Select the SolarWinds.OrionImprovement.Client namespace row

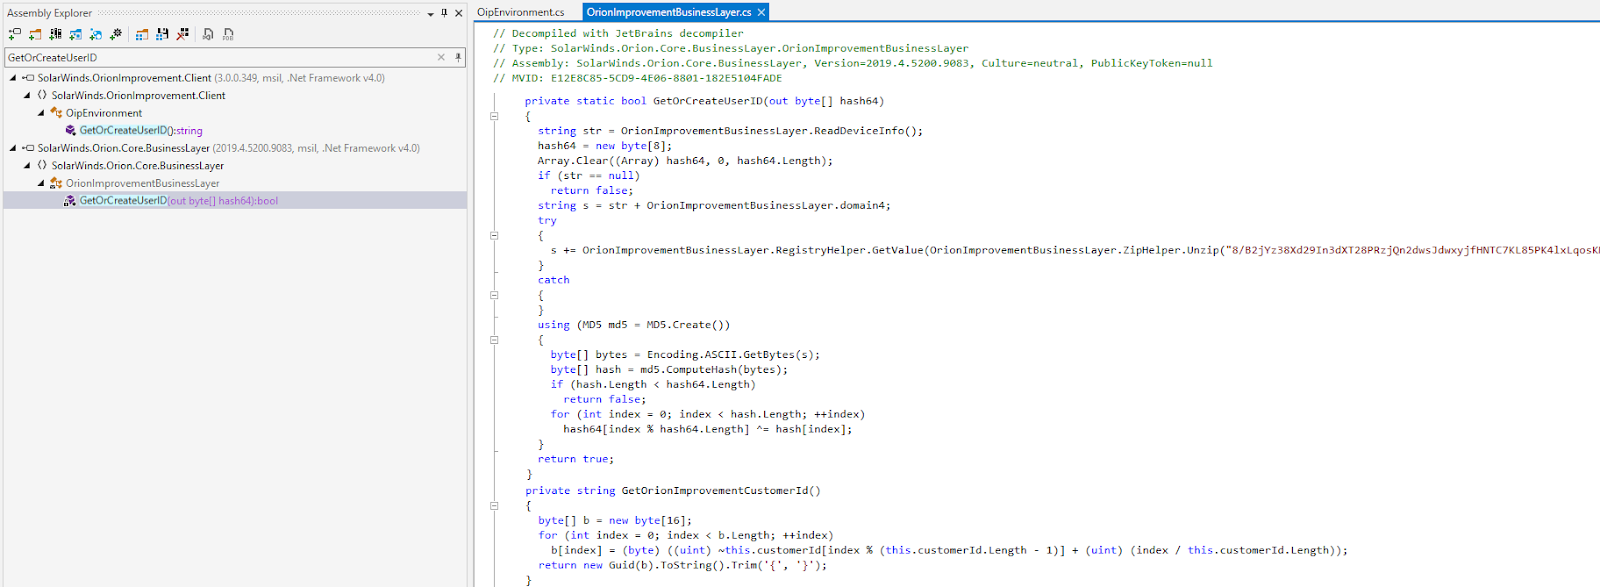(138, 96)
